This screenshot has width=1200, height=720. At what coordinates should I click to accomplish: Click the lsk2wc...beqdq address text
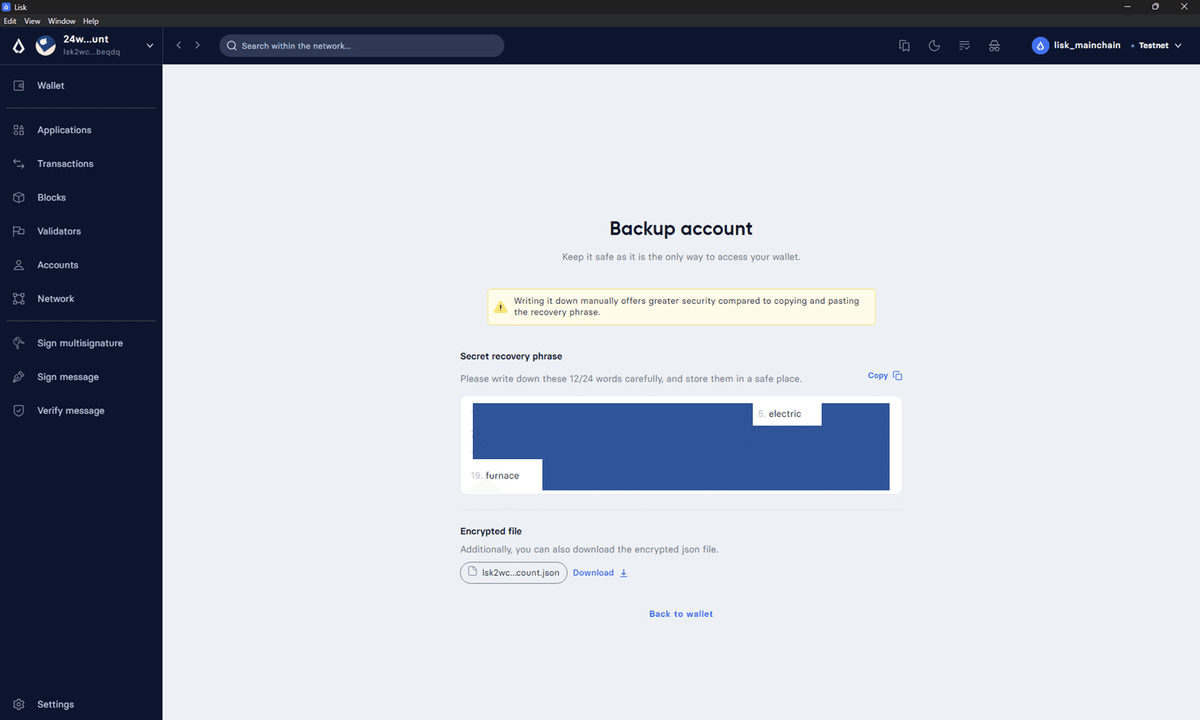pos(91,52)
